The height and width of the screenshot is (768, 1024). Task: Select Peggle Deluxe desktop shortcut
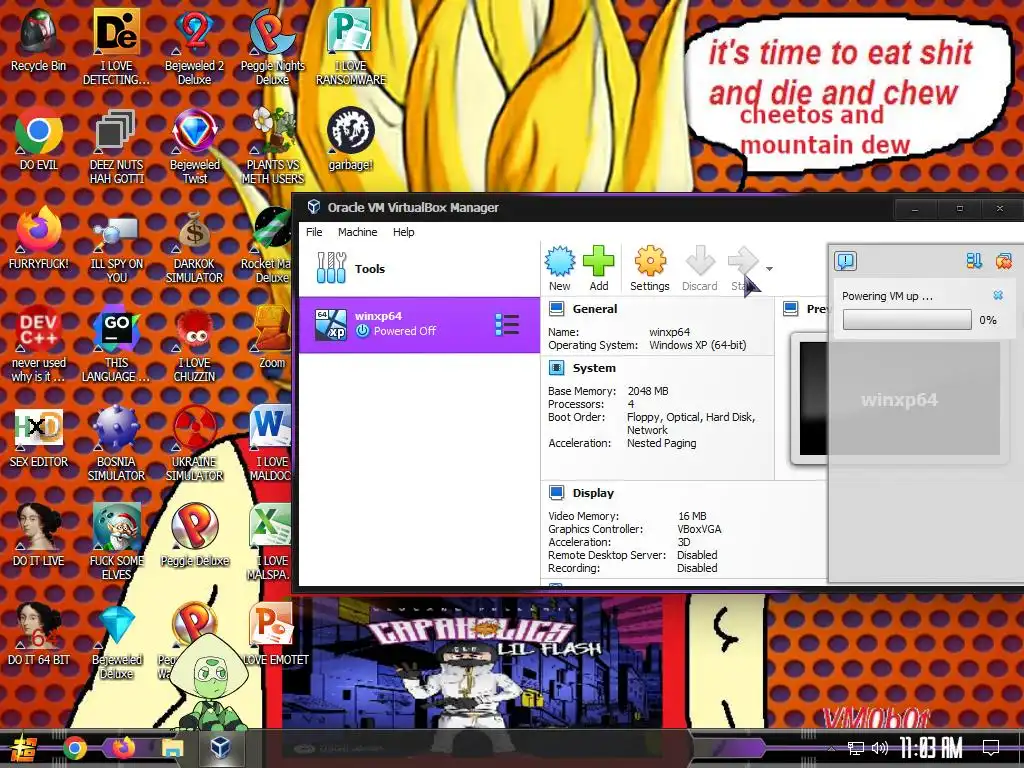coord(194,536)
